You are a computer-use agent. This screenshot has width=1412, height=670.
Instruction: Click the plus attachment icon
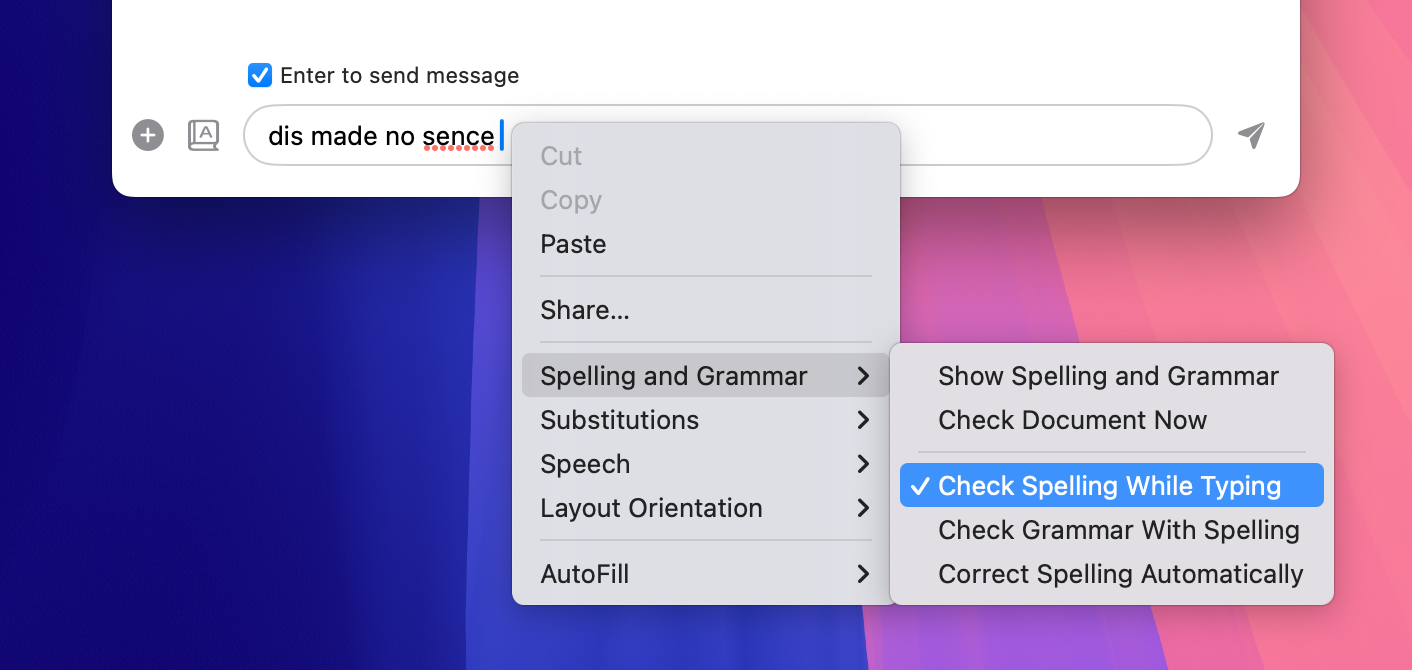(x=148, y=135)
